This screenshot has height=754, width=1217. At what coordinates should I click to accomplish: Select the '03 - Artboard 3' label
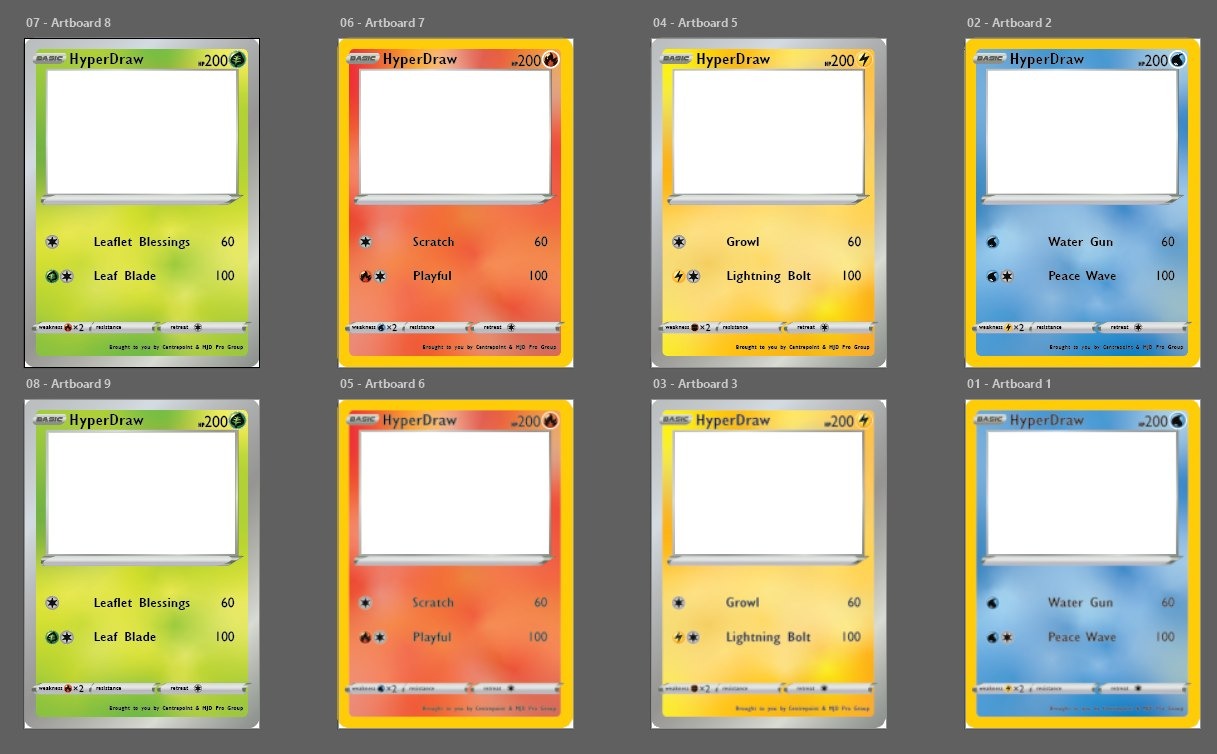695,383
